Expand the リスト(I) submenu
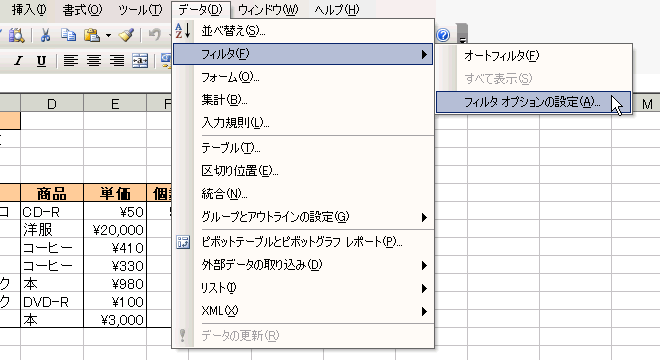 [303, 288]
